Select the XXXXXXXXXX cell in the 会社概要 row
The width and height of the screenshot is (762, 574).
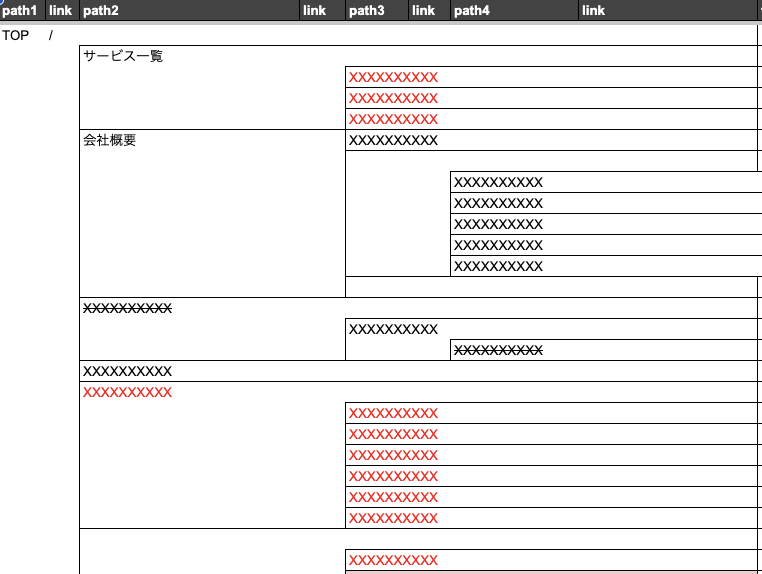pos(393,140)
